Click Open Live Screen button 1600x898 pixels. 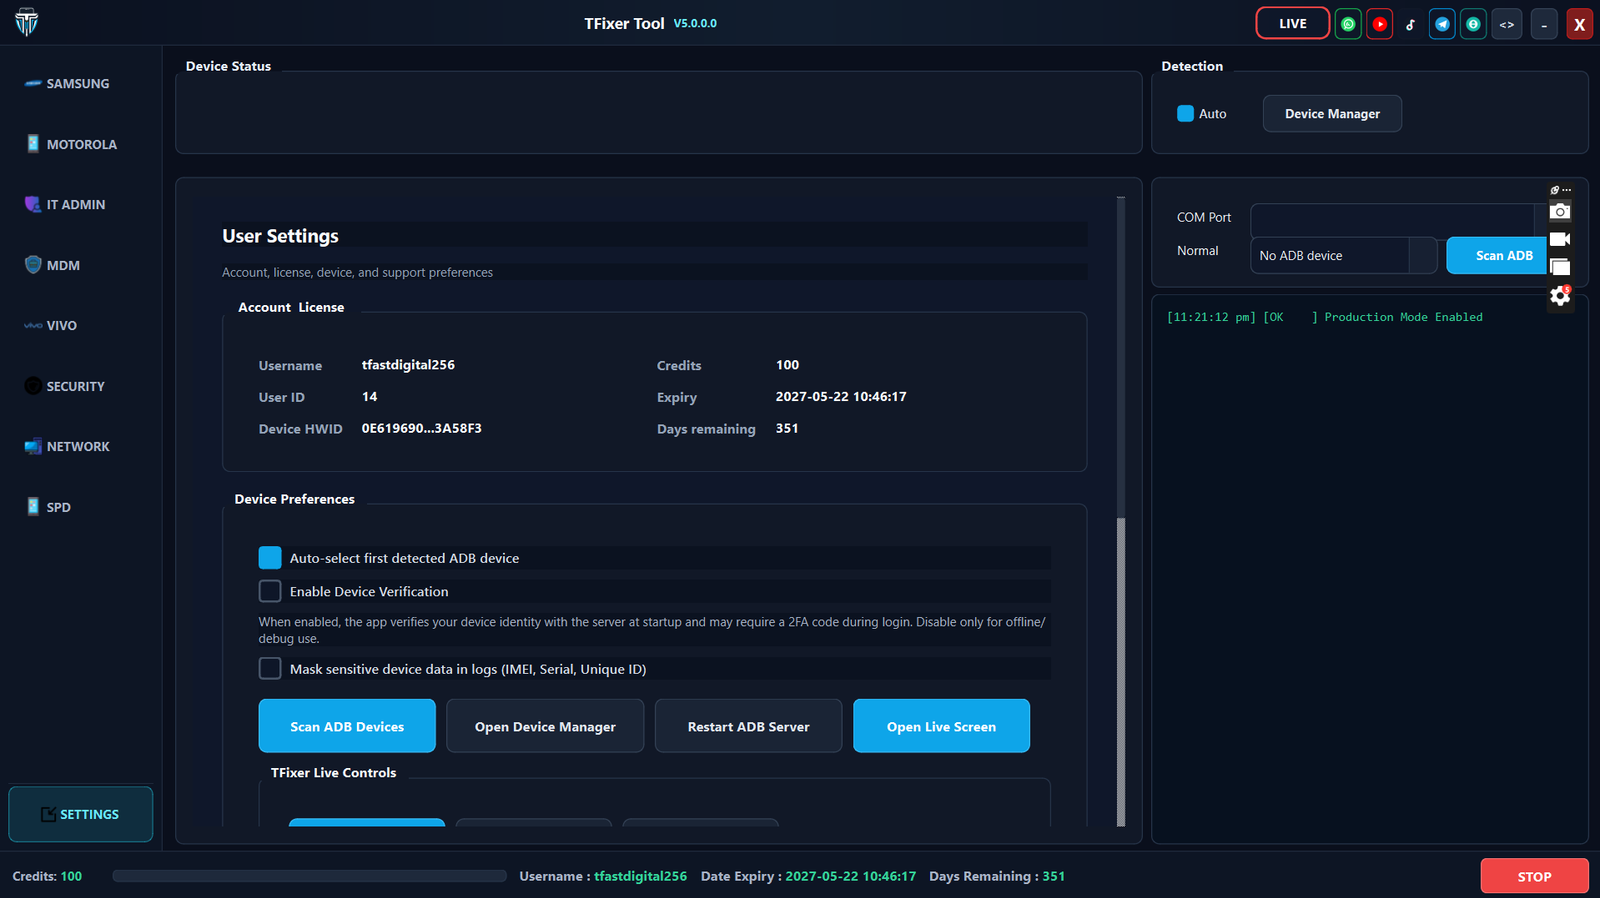coord(941,726)
